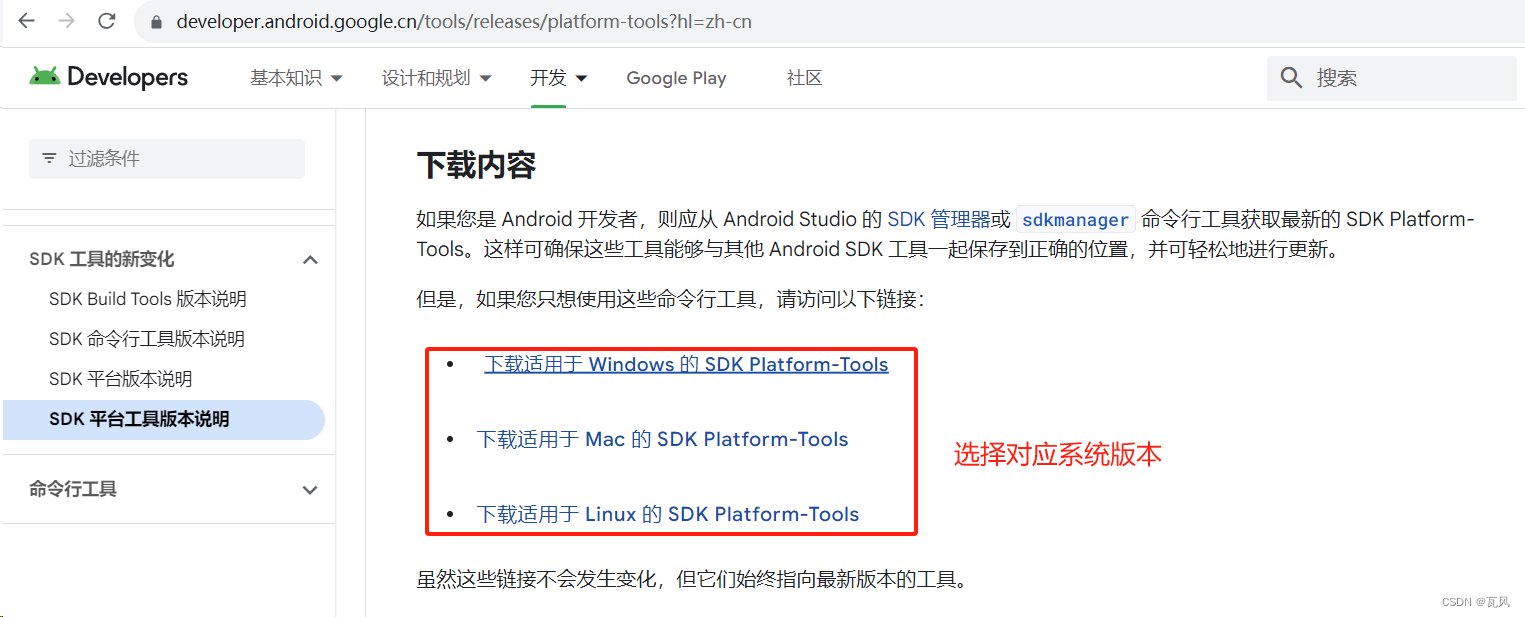Collapse the SDK 工具的新变化 section
Screen dimensions: 1525x617
coord(310,260)
